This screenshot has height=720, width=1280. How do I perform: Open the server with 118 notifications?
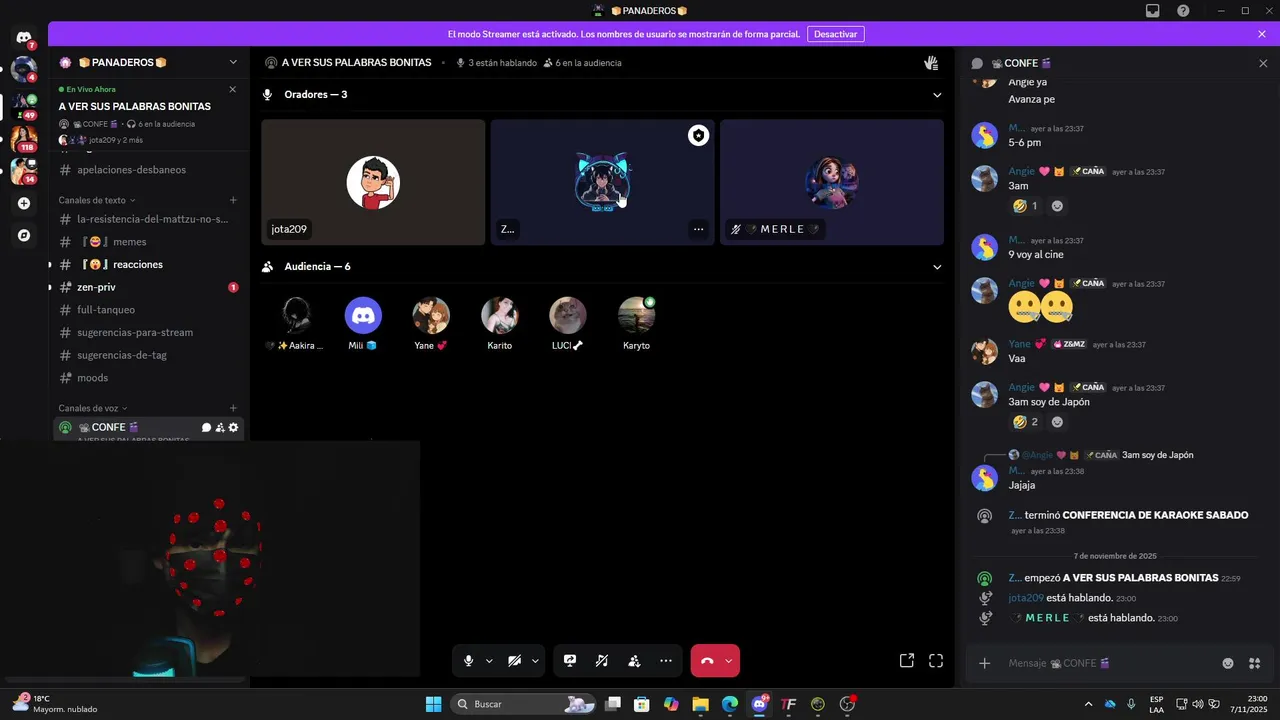pos(24,138)
